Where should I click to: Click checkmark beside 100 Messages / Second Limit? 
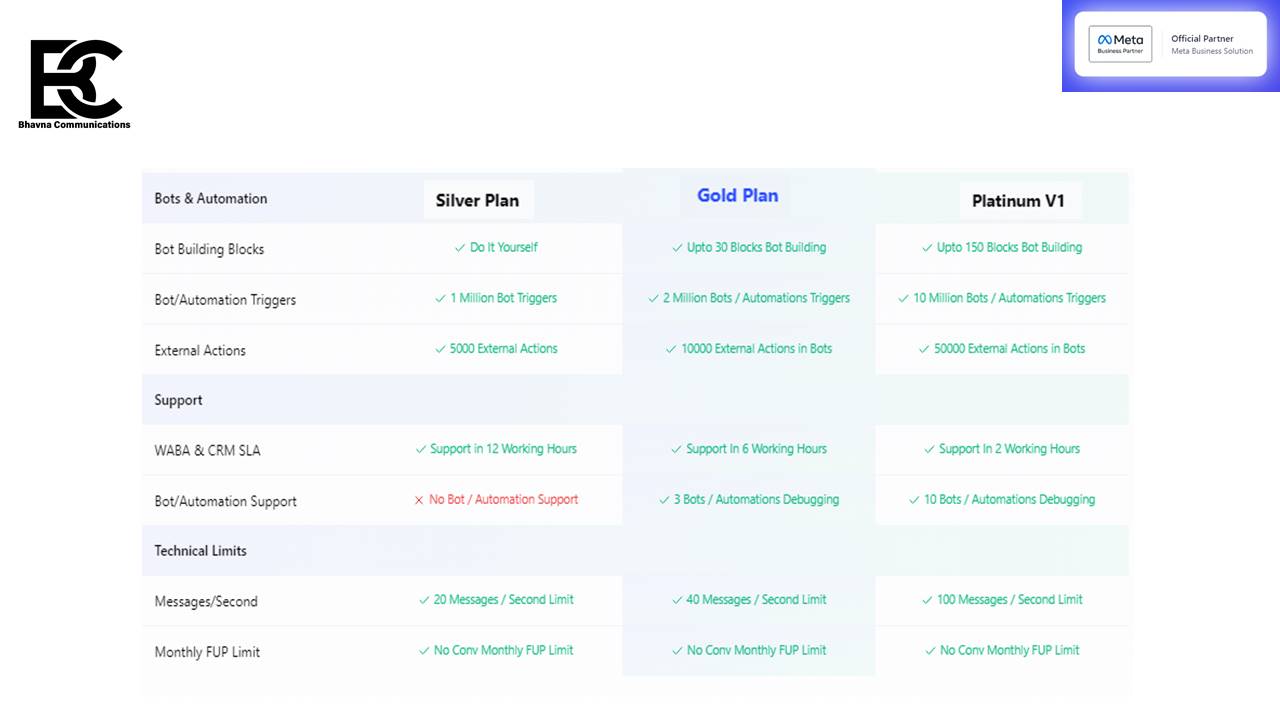[x=927, y=600]
